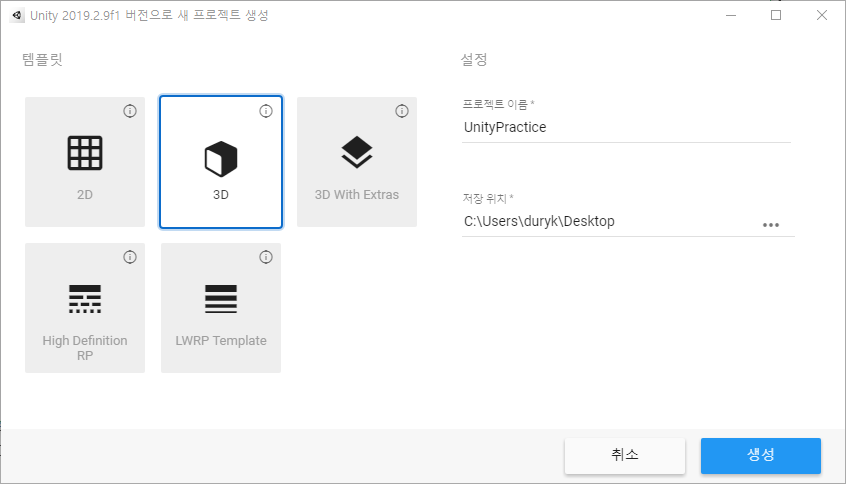Show info for 3D With Extras

[x=402, y=111]
